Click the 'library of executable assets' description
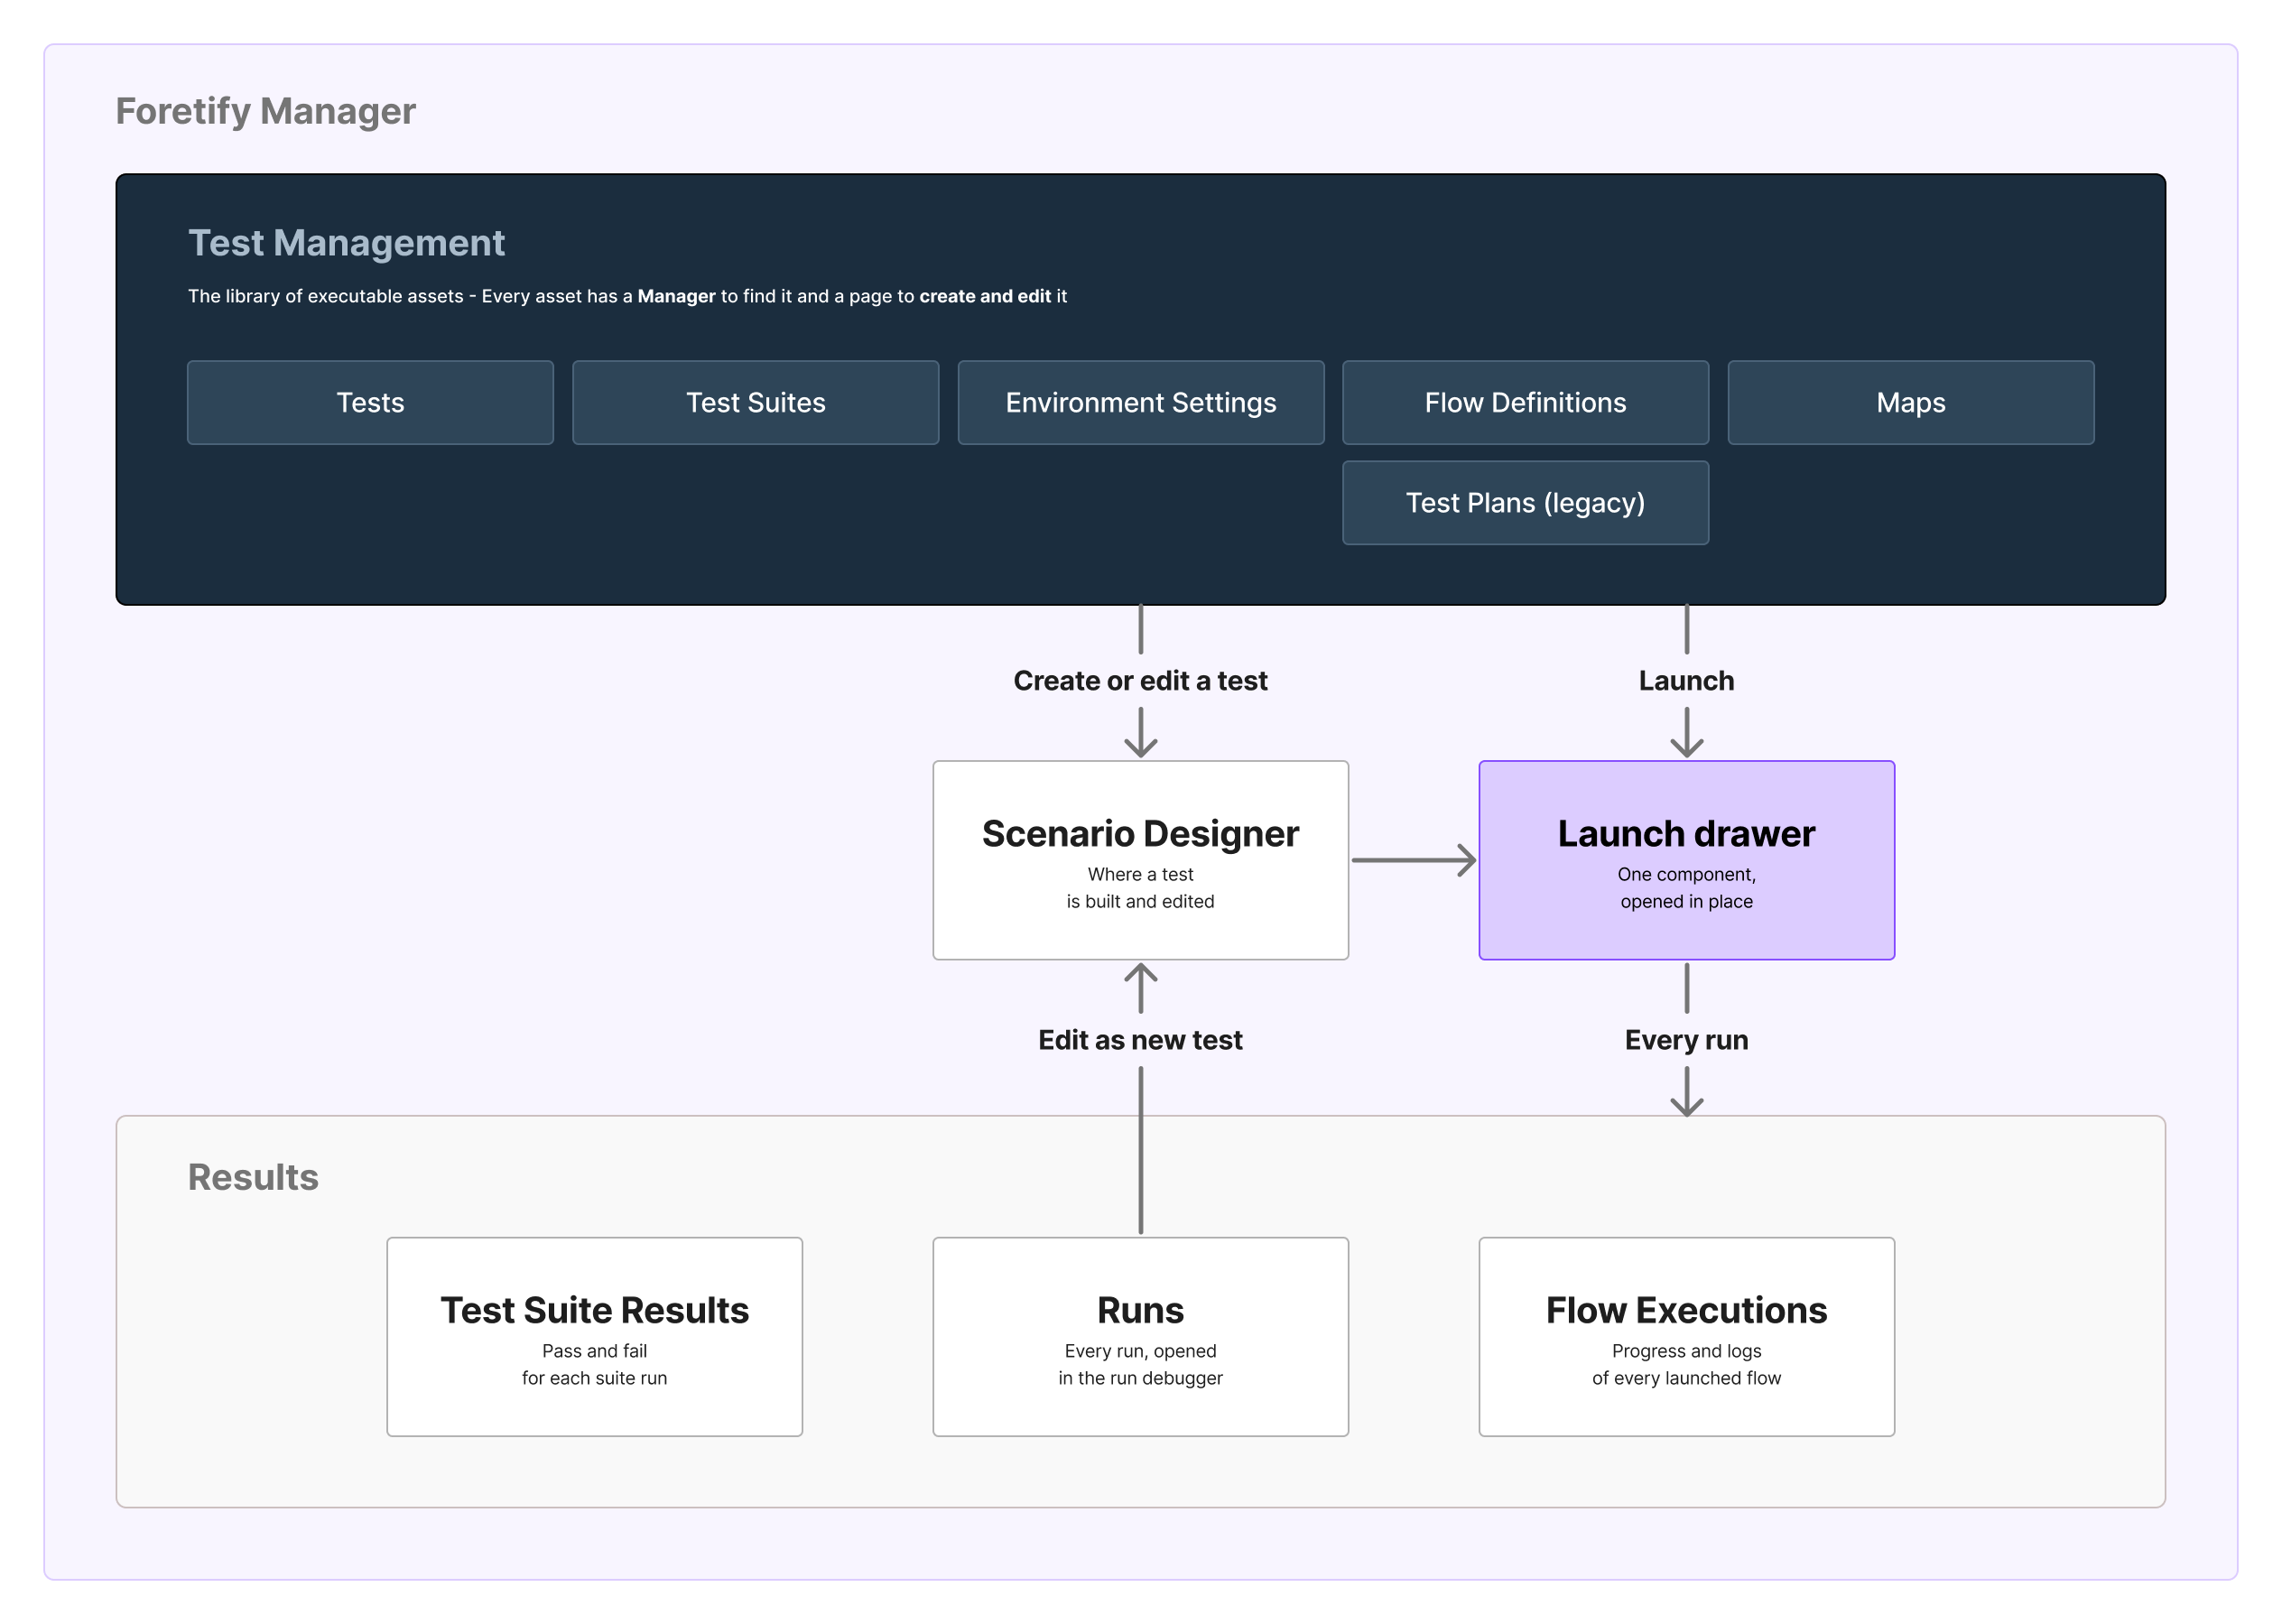Viewport: 2282px width, 1624px height. [x=627, y=296]
